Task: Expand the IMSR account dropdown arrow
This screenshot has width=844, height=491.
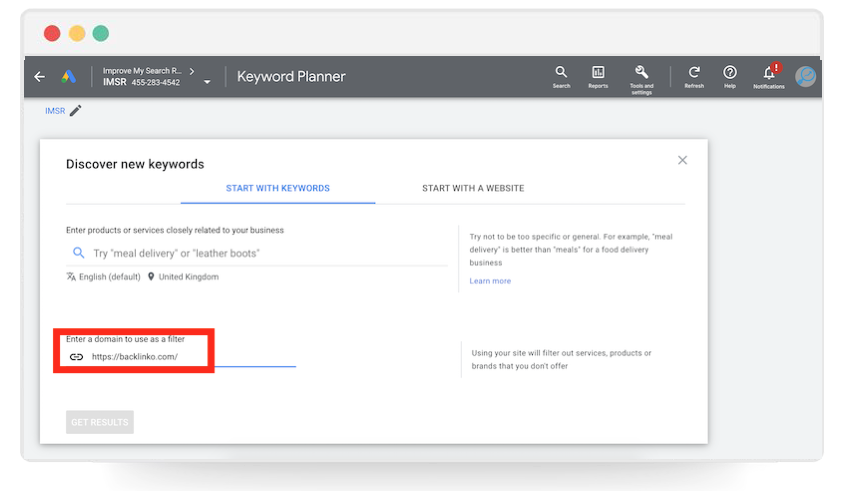Action: pyautogui.click(x=207, y=82)
